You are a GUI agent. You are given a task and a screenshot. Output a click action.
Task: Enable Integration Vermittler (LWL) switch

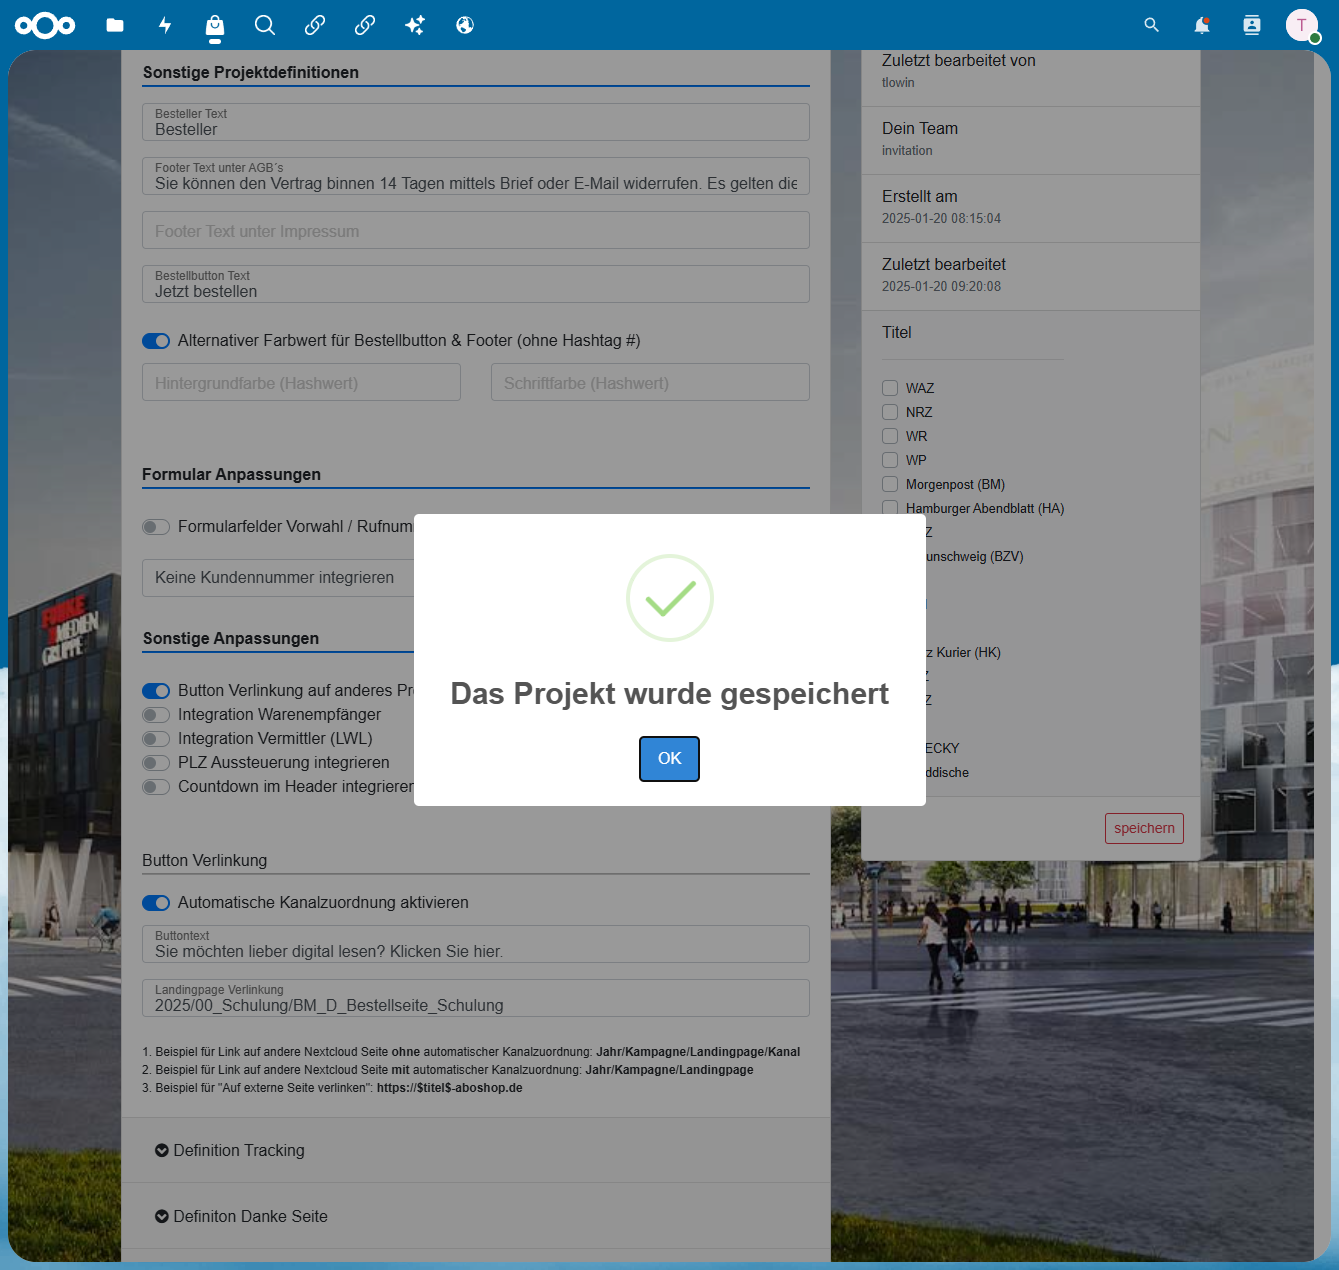coord(156,739)
